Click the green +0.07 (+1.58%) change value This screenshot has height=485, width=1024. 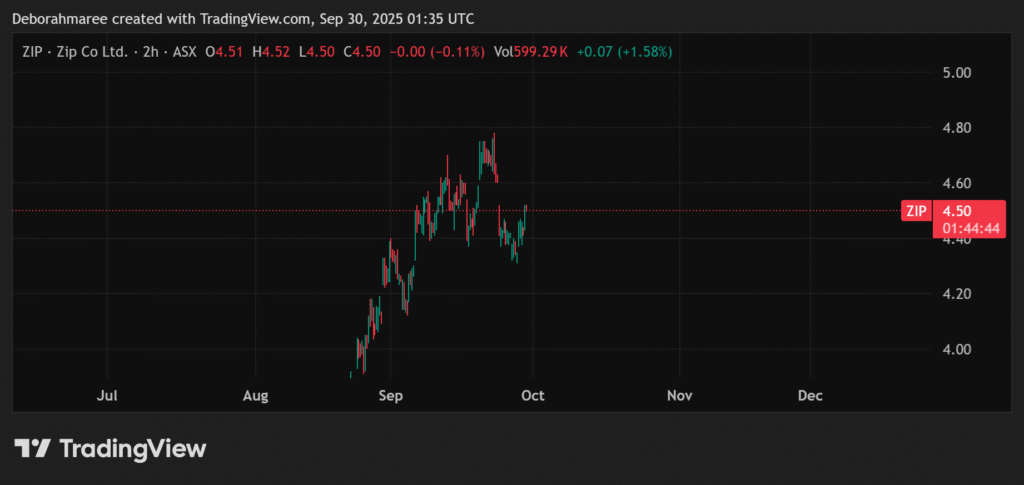point(625,51)
